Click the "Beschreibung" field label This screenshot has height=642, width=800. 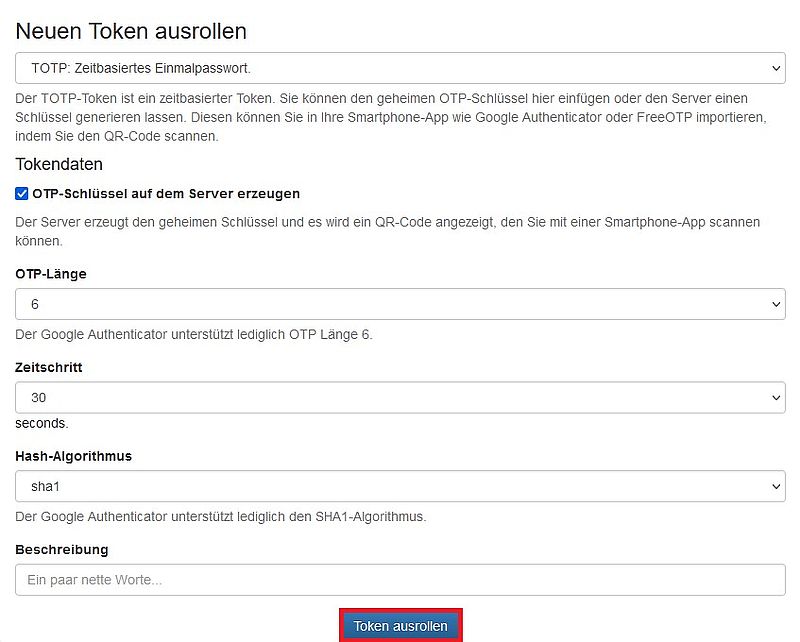pos(62,549)
